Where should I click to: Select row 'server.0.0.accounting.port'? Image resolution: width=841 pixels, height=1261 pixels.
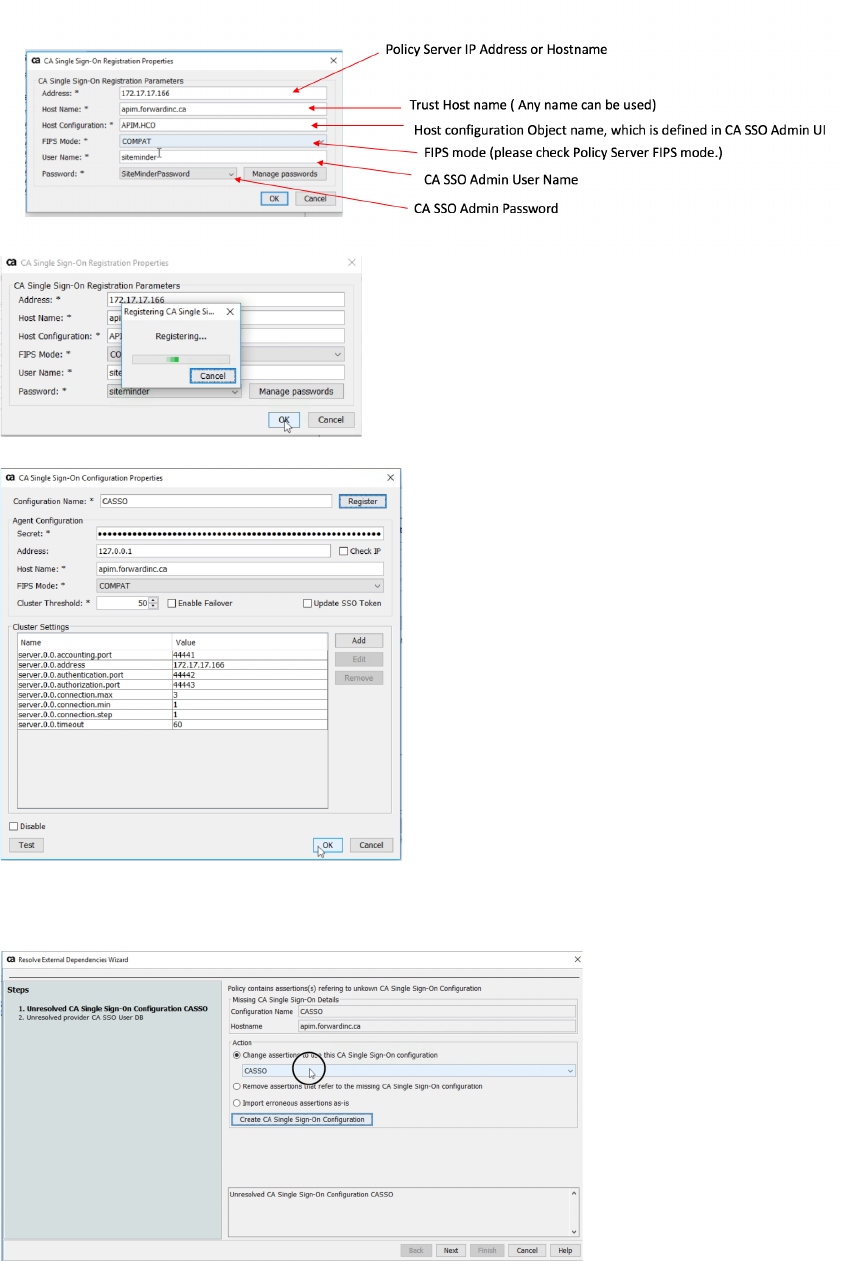[172, 654]
